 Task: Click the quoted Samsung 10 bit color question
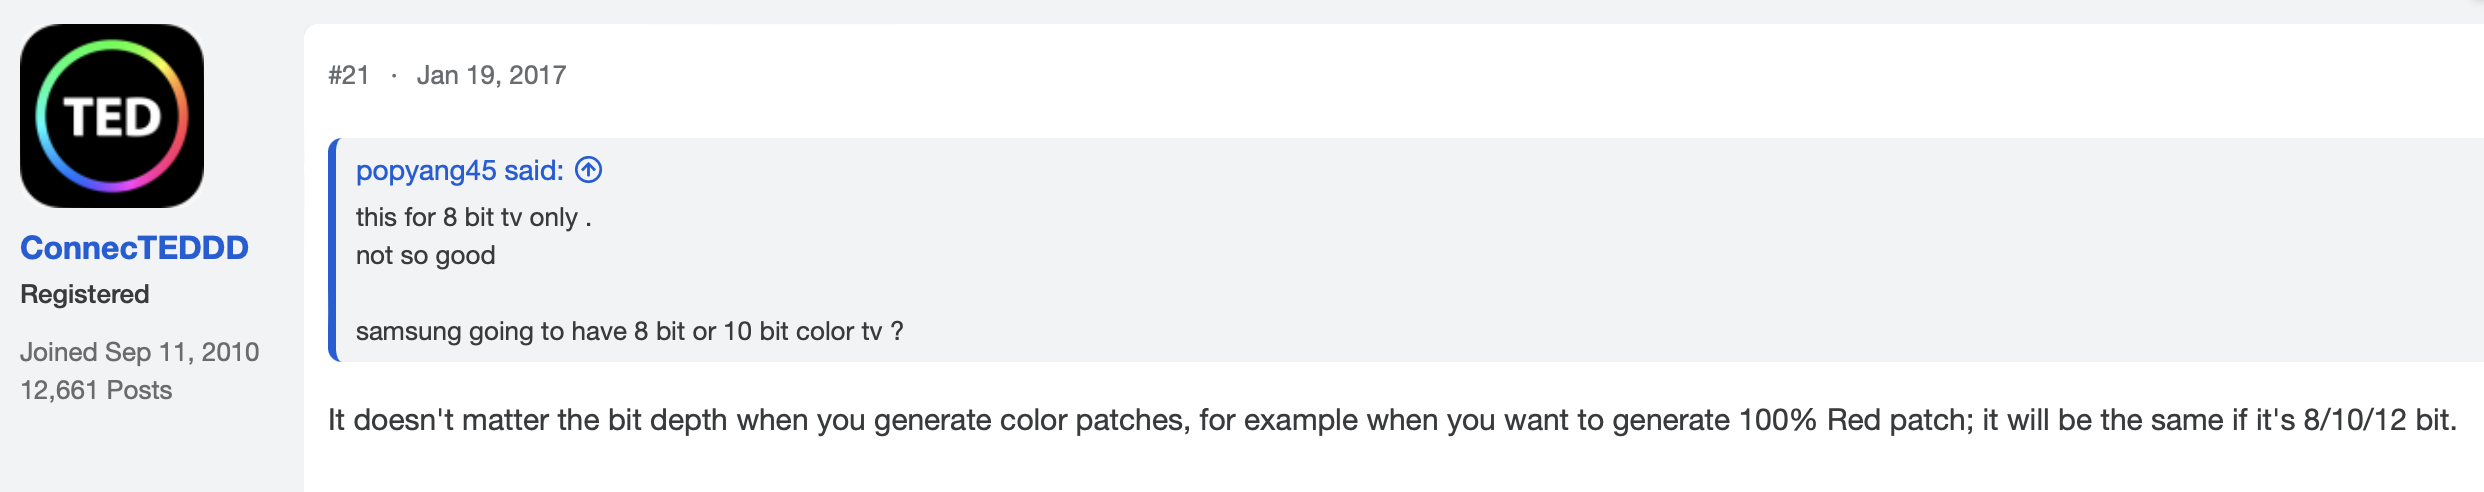coord(629,331)
